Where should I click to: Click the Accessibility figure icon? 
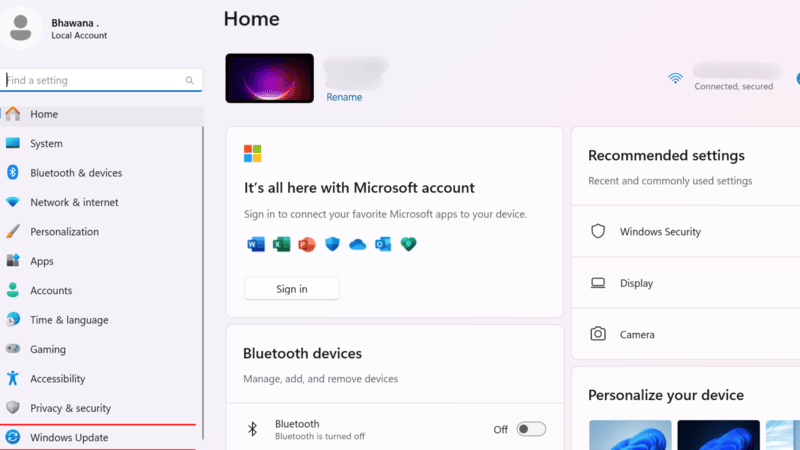pos(13,378)
